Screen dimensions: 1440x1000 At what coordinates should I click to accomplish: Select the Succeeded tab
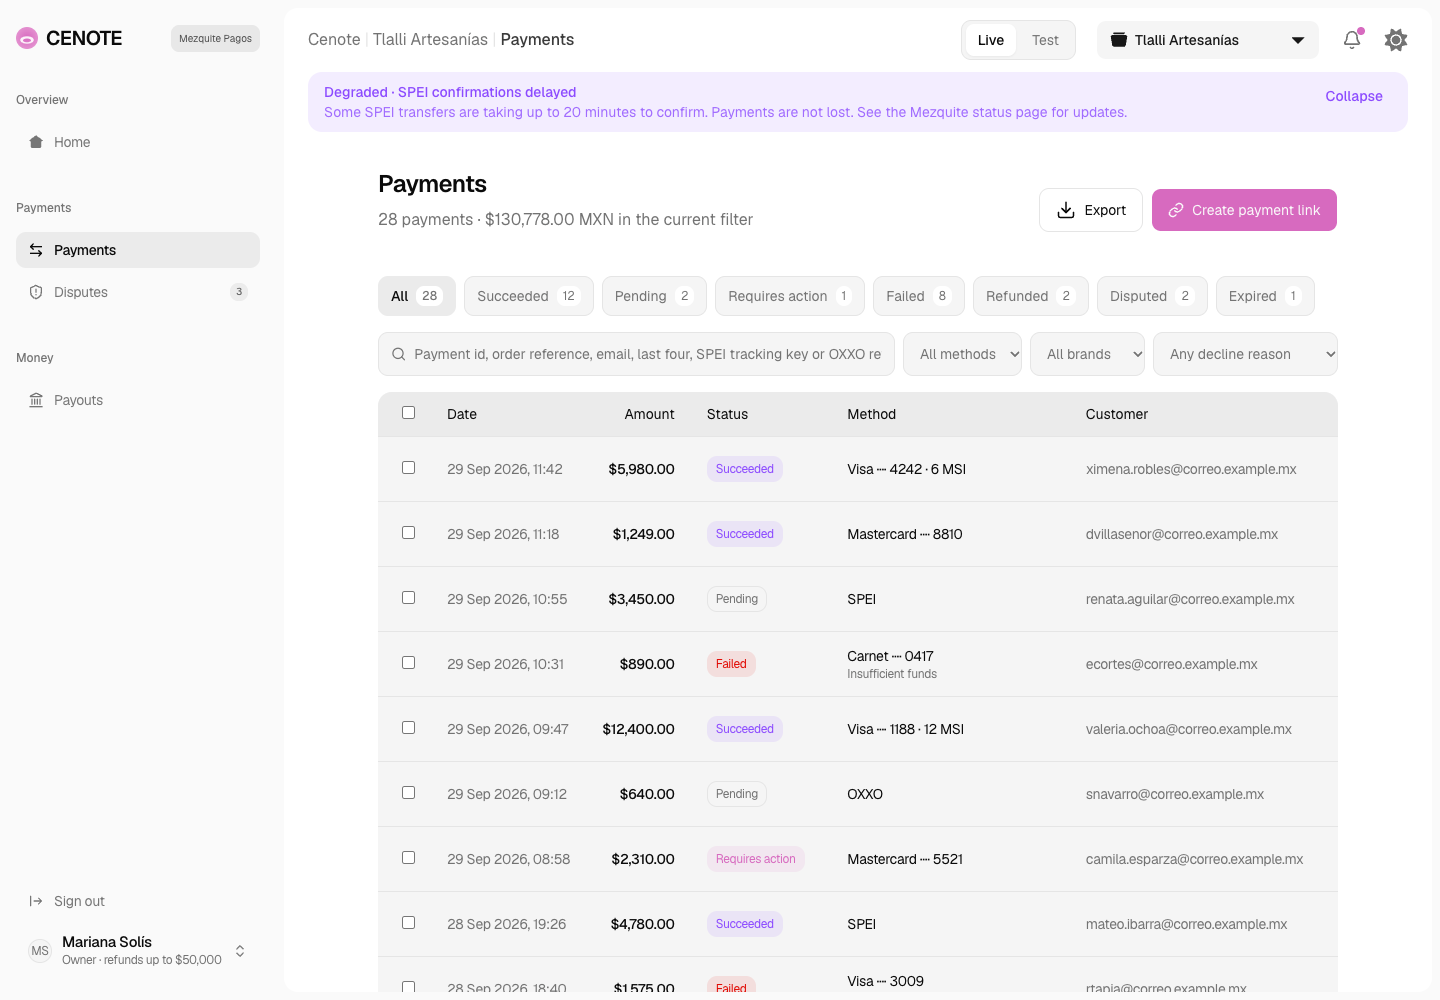coord(529,296)
